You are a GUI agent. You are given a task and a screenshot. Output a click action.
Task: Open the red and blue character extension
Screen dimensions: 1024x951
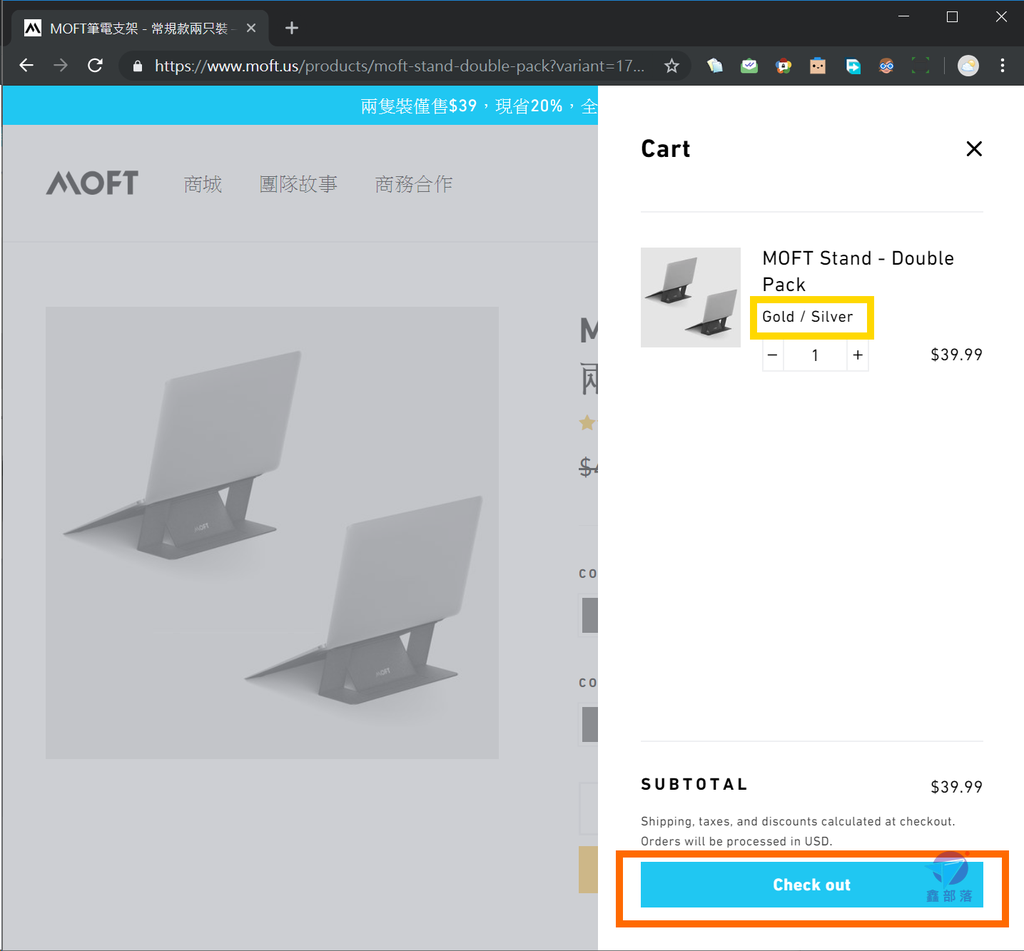coord(784,66)
